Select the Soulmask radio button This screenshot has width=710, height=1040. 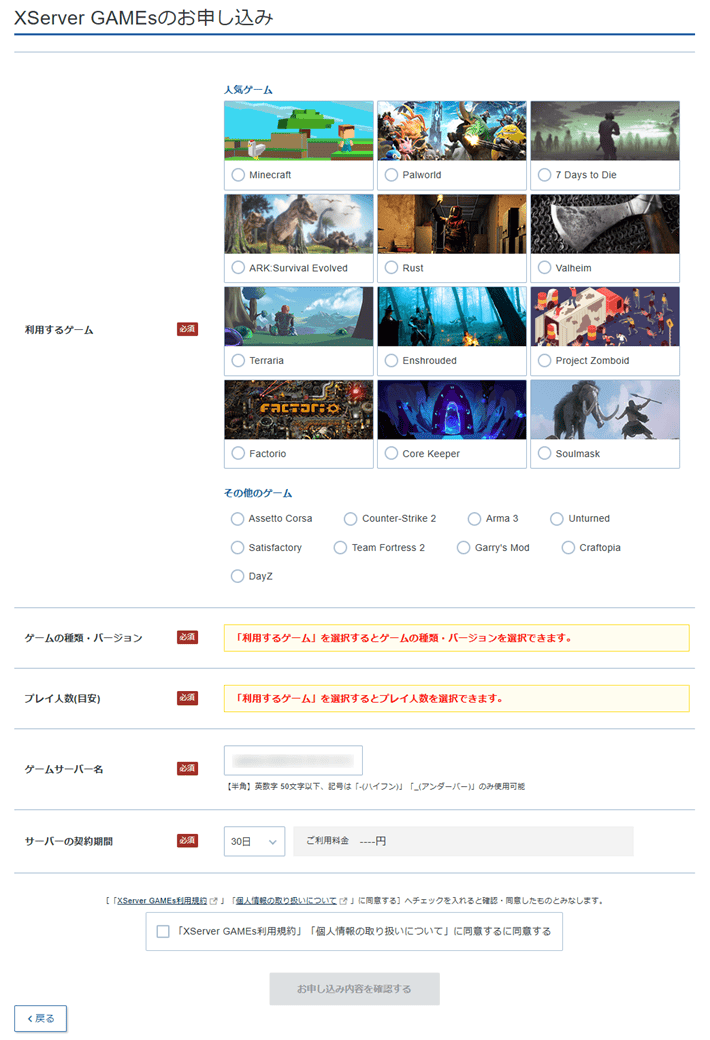(x=545, y=454)
